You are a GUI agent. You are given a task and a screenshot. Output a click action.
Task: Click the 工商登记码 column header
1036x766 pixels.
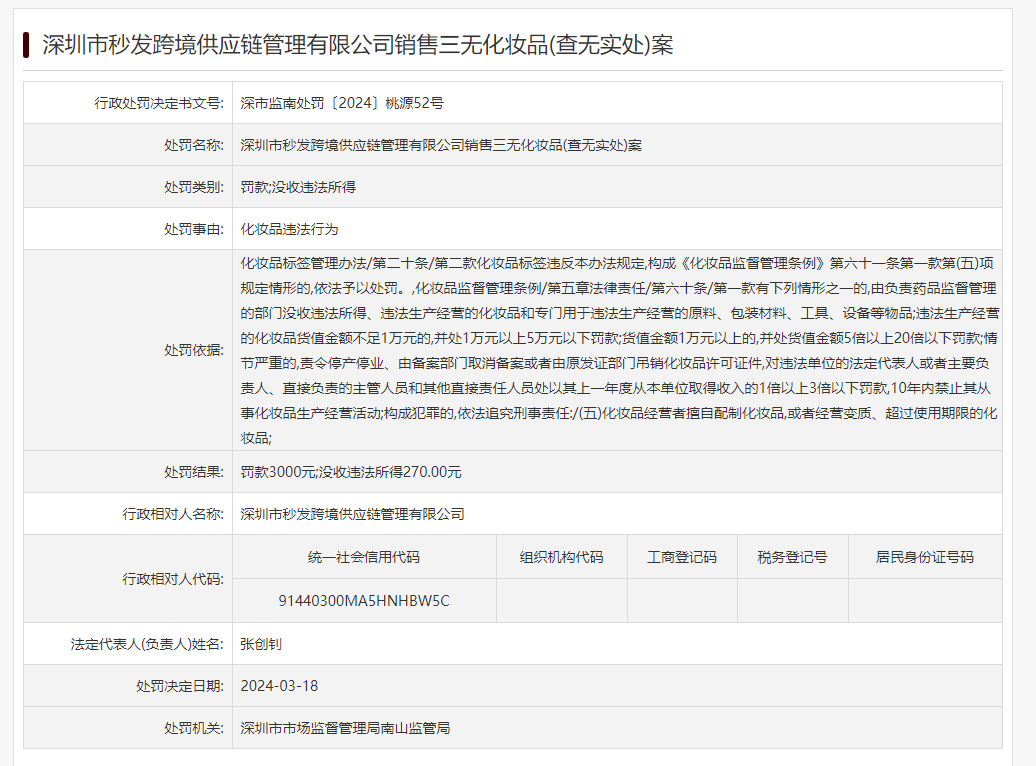(682, 557)
